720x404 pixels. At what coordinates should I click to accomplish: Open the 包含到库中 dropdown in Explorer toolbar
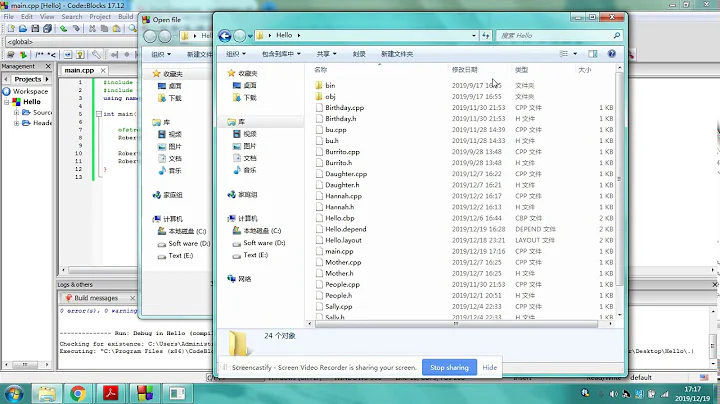tap(281, 54)
